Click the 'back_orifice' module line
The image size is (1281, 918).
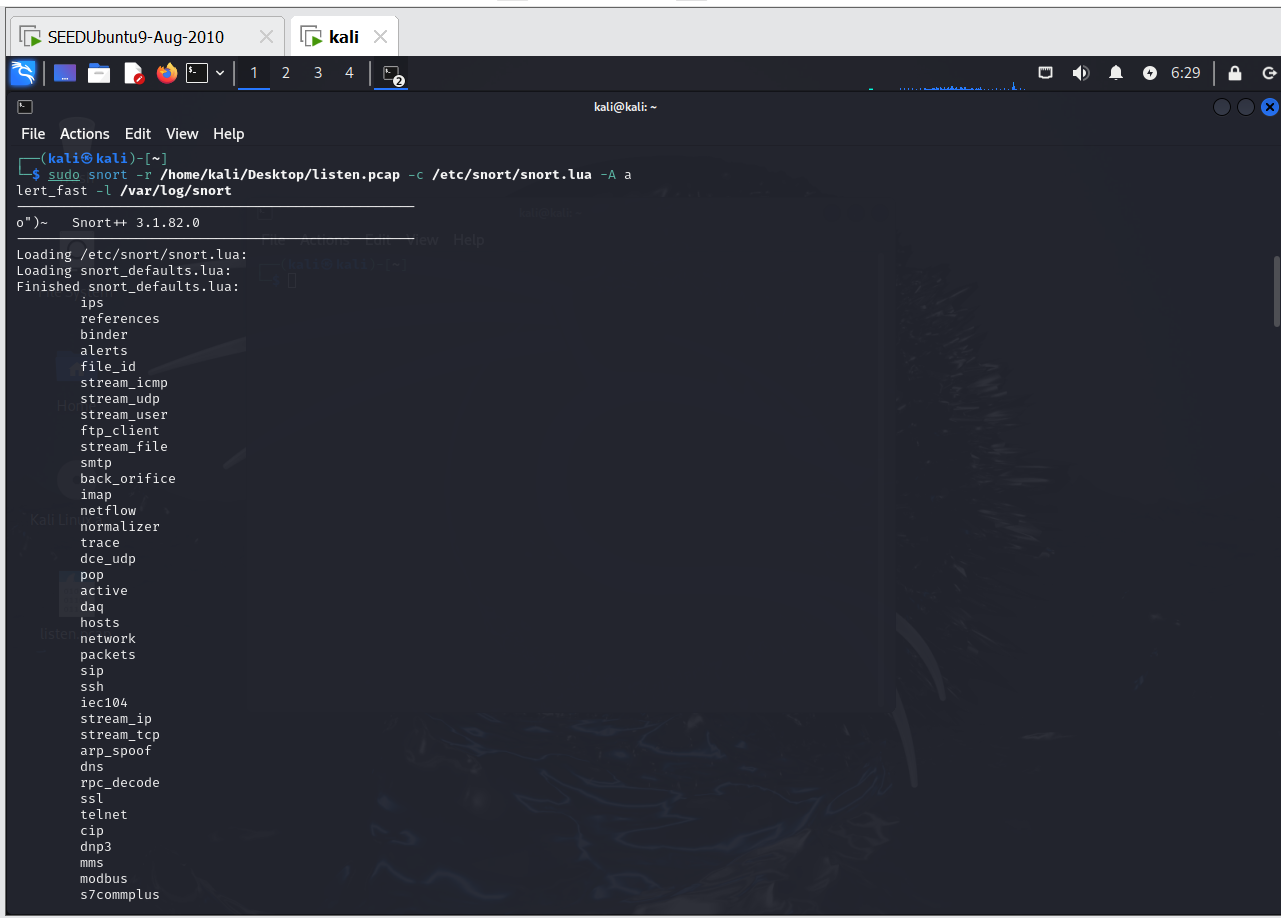tap(128, 479)
